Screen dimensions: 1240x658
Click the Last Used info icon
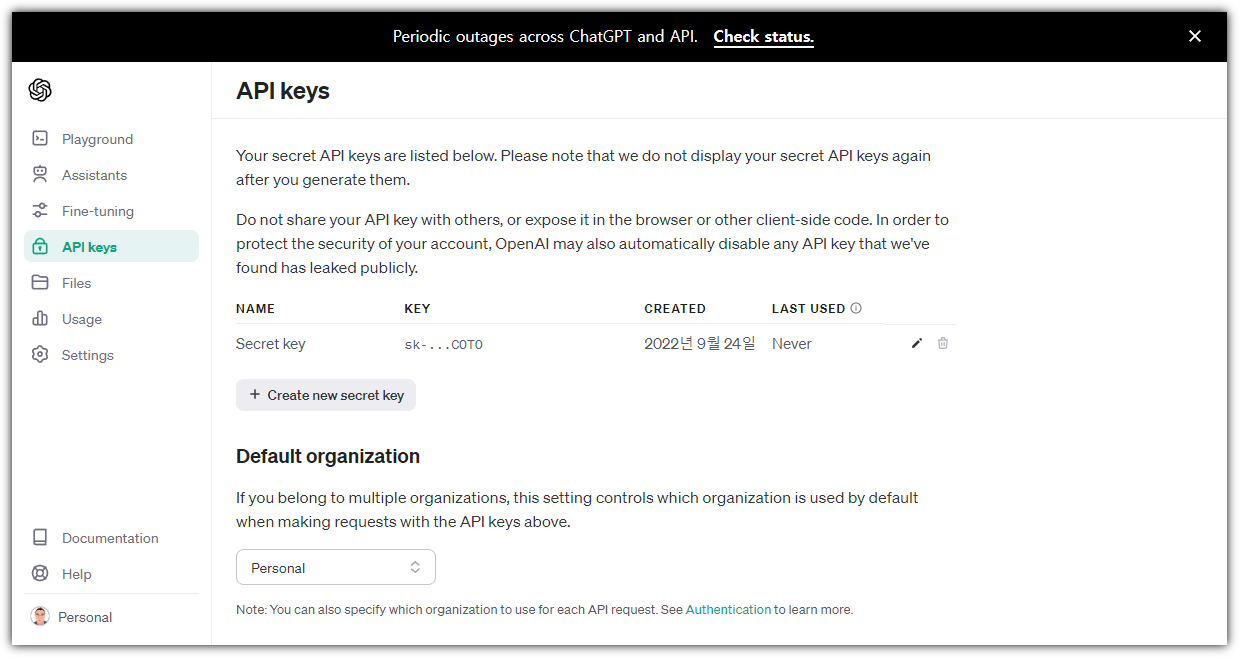(x=856, y=308)
